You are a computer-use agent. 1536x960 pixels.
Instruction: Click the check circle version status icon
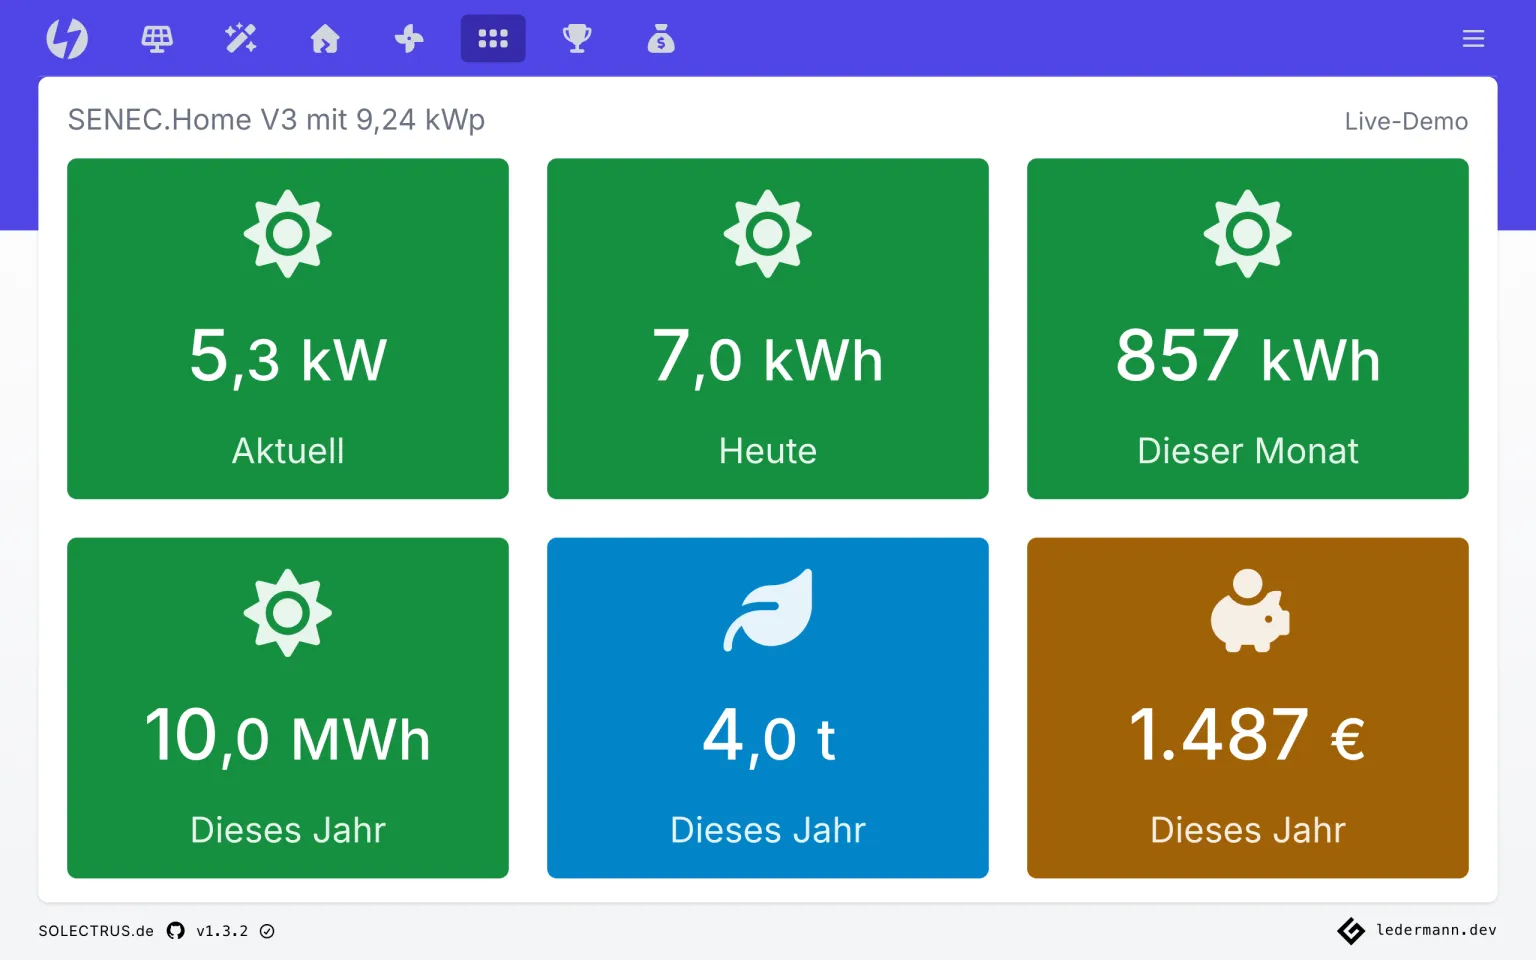coord(267,931)
